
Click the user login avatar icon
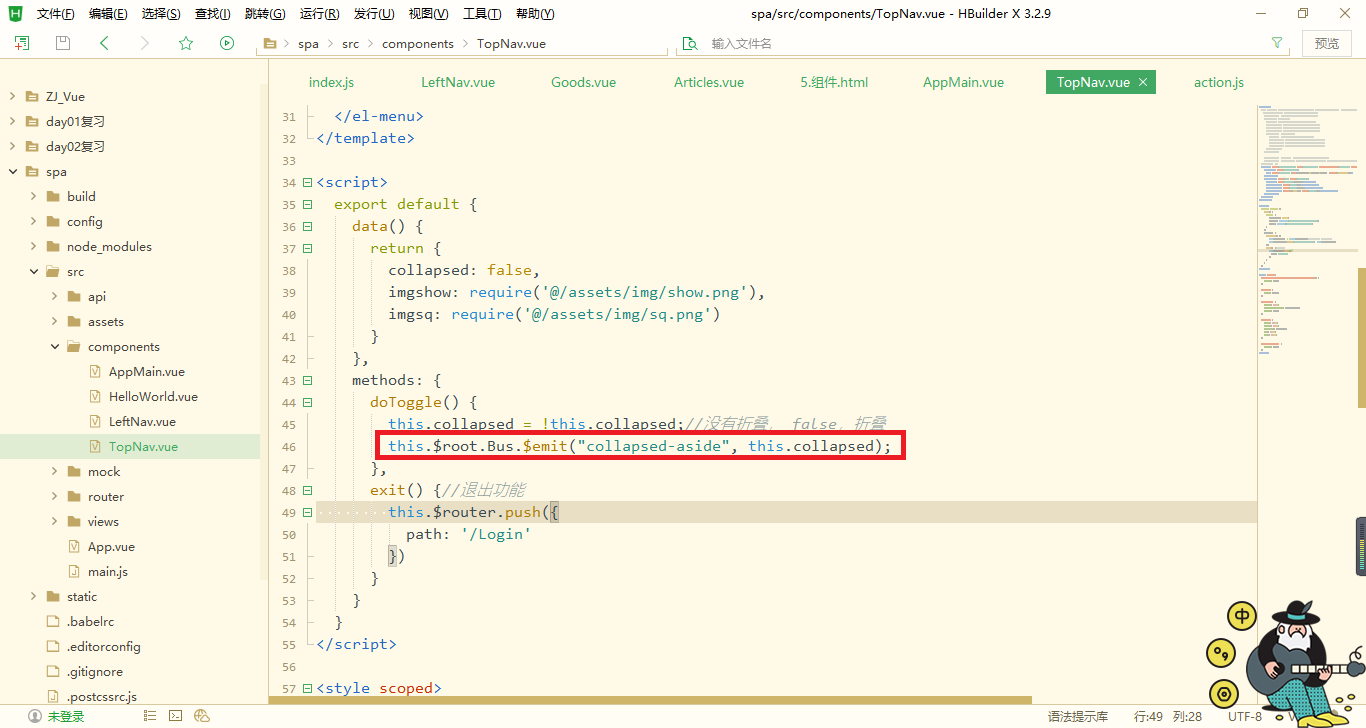click(x=35, y=716)
